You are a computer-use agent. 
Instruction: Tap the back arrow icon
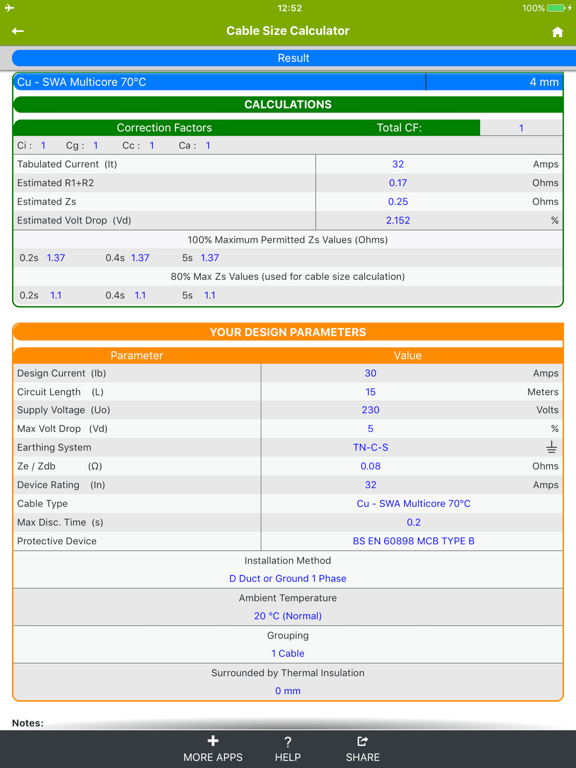tap(18, 31)
